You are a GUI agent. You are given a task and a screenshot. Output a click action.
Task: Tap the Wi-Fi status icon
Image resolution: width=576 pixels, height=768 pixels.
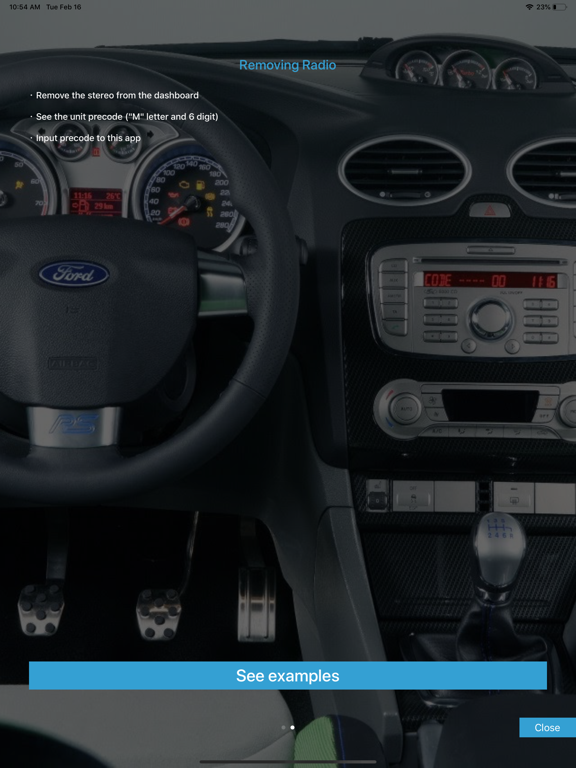point(529,7)
